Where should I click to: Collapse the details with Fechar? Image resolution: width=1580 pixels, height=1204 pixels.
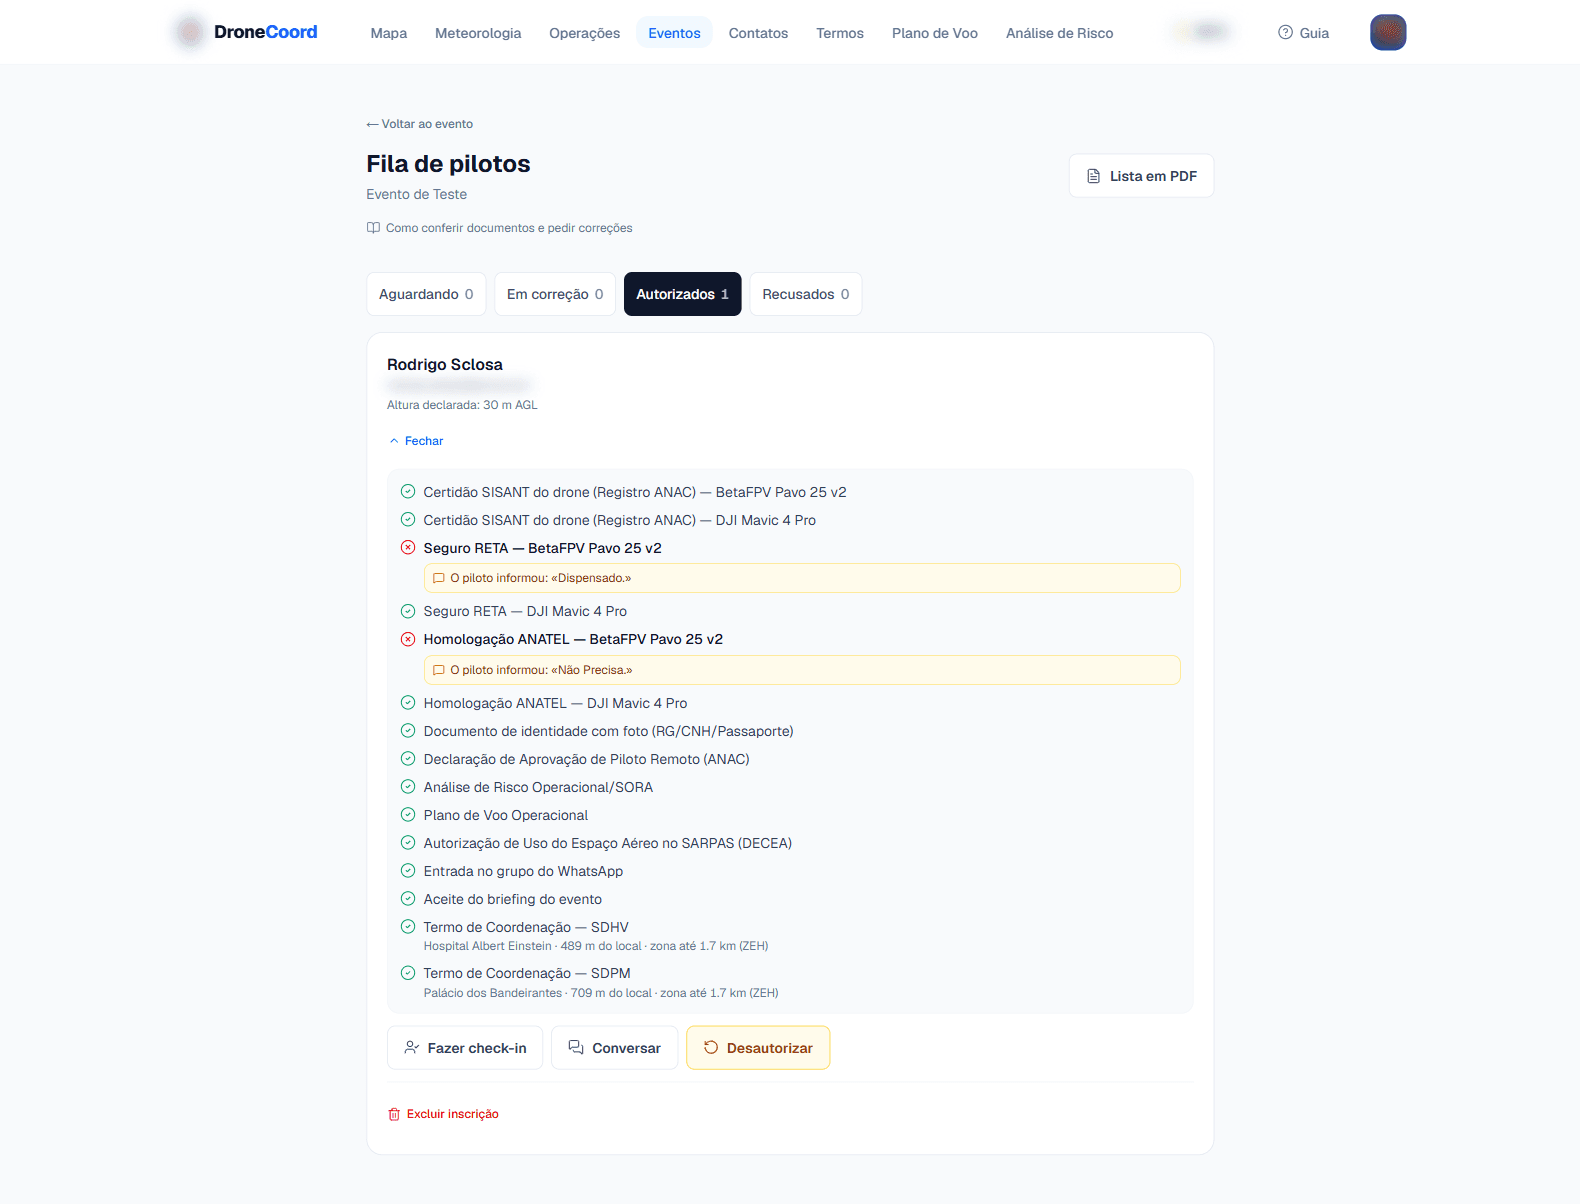(x=416, y=441)
